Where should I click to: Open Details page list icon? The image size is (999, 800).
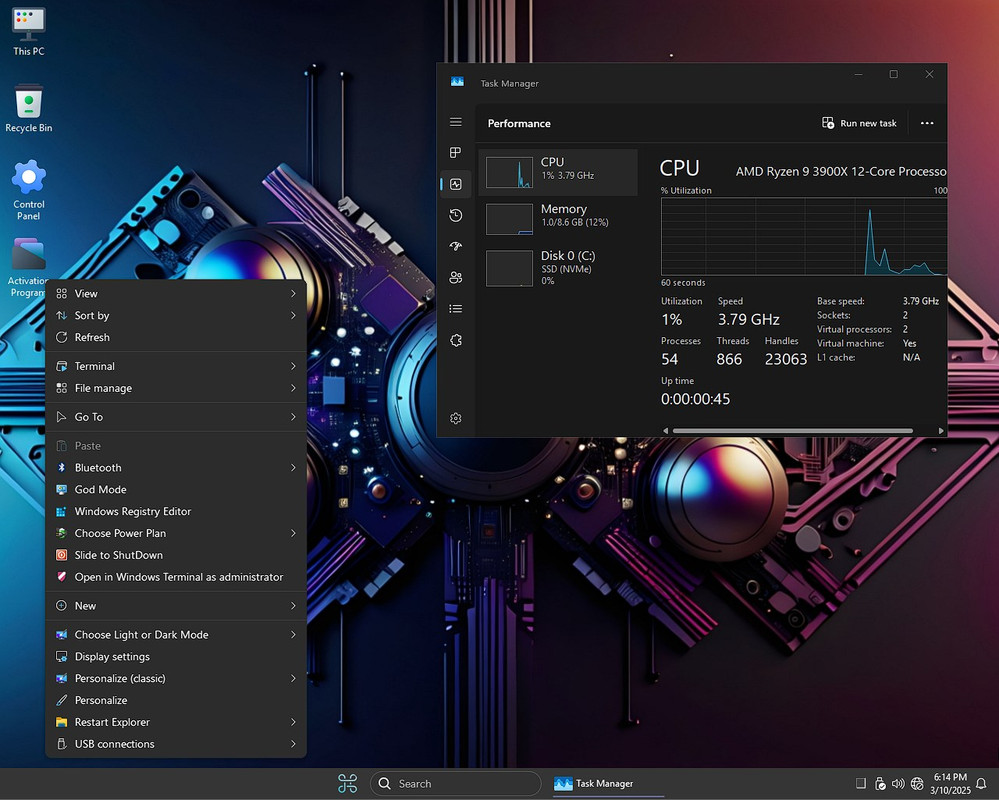(x=456, y=309)
